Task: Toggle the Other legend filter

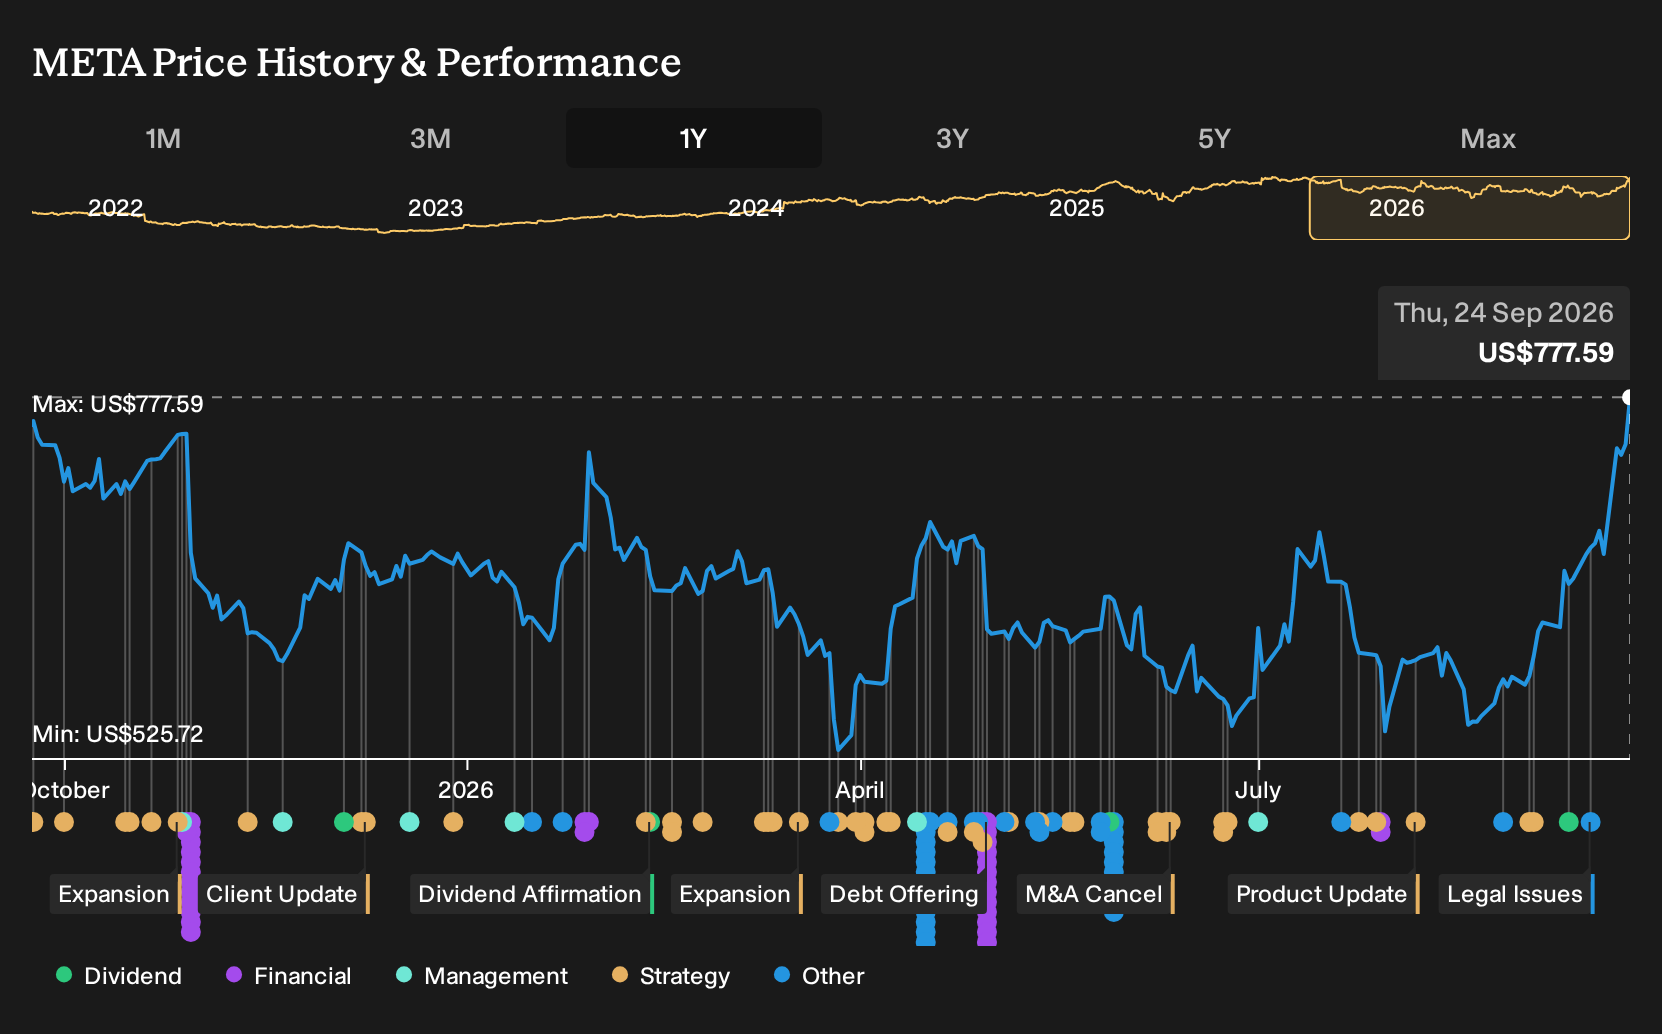Action: coord(819,976)
